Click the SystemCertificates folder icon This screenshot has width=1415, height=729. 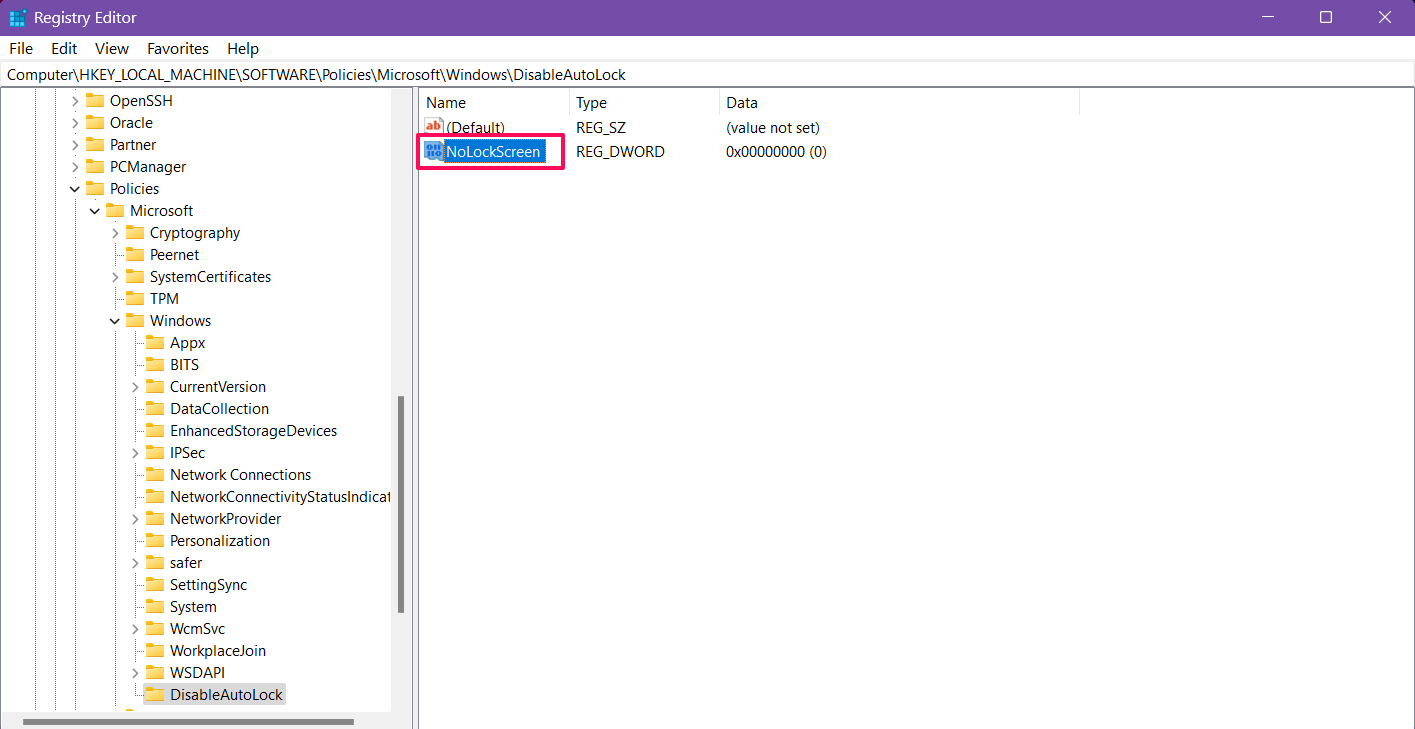point(135,276)
